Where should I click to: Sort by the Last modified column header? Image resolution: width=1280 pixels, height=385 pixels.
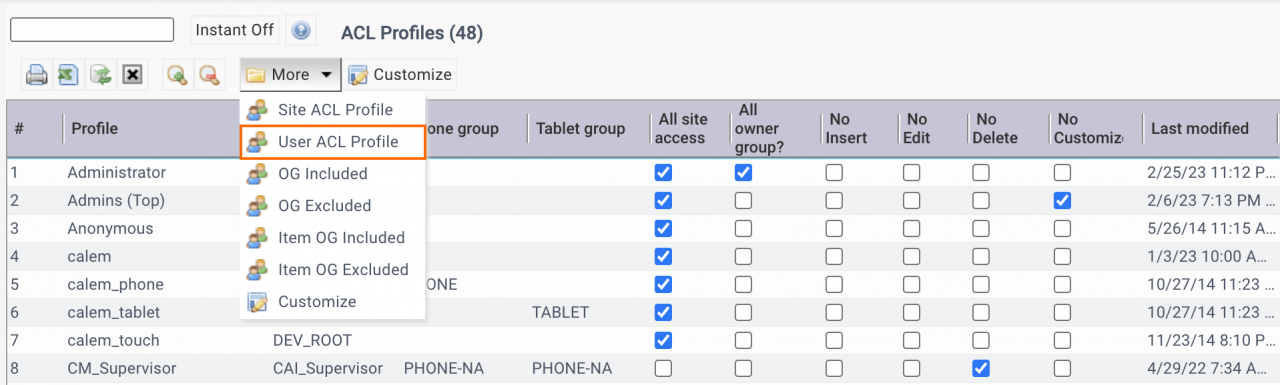tap(1199, 128)
